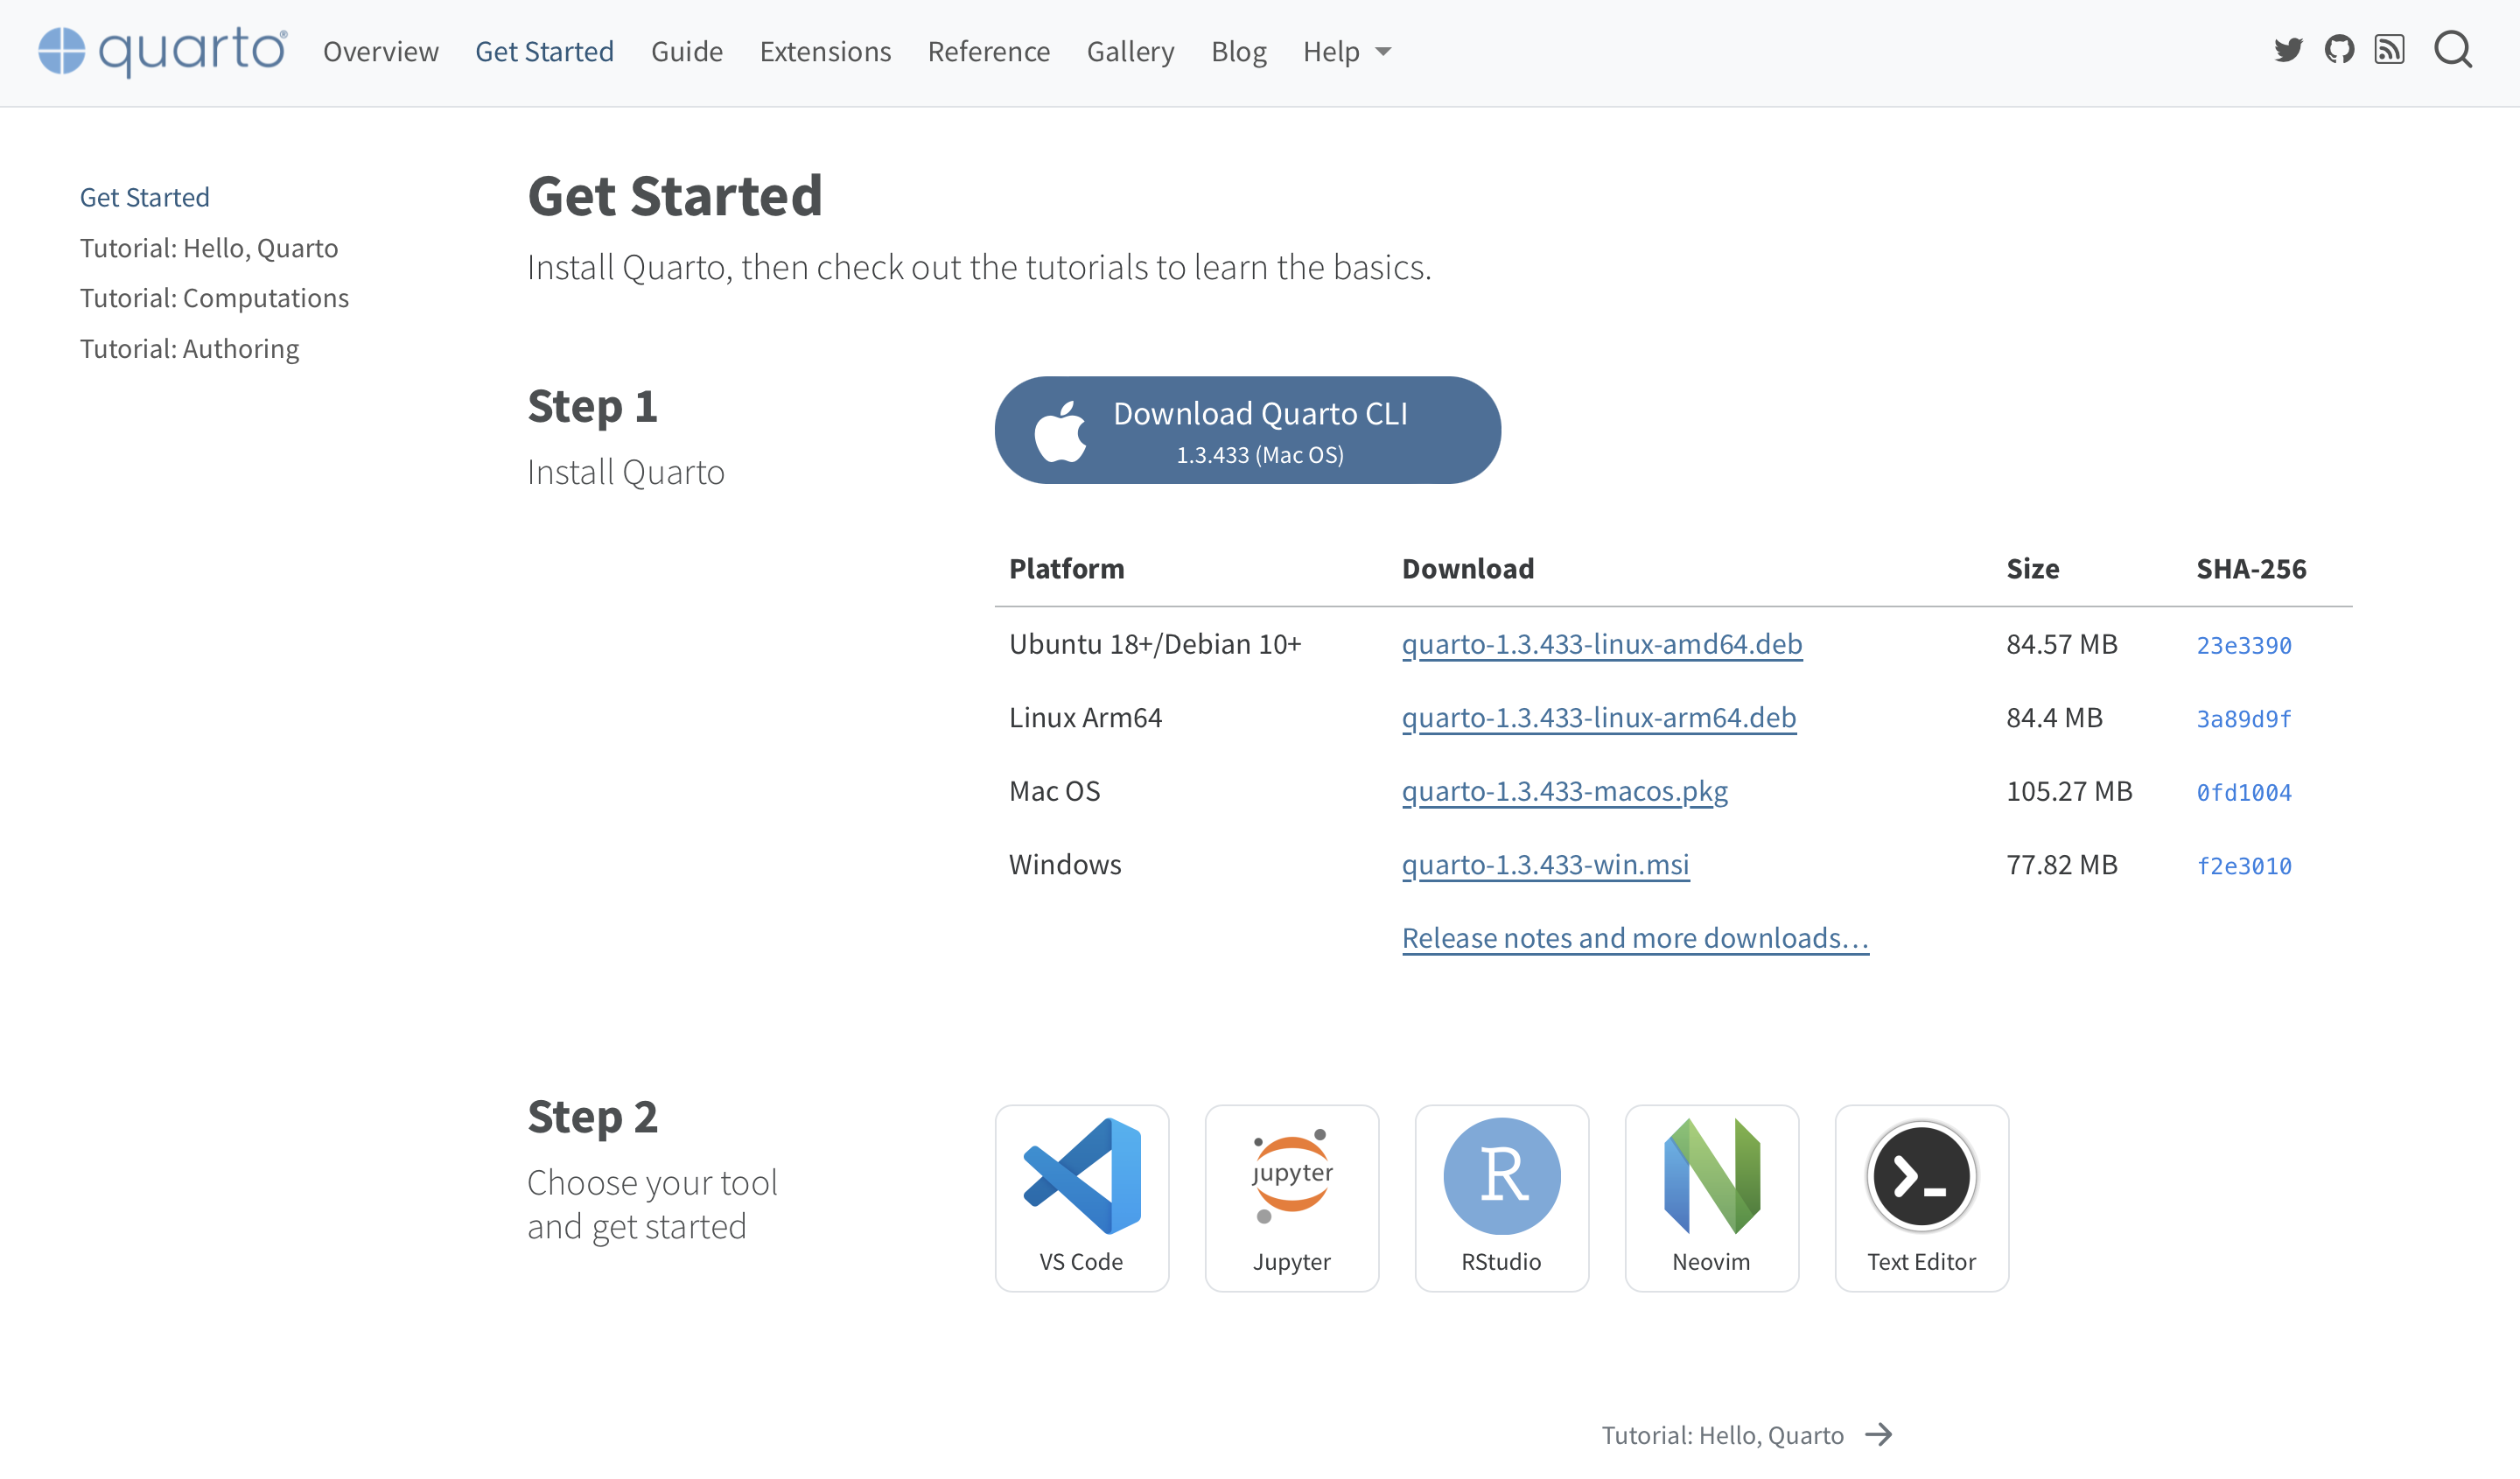Viewport: 2520px width, 1479px height.
Task: Open the Twitter social link
Action: click(2288, 47)
